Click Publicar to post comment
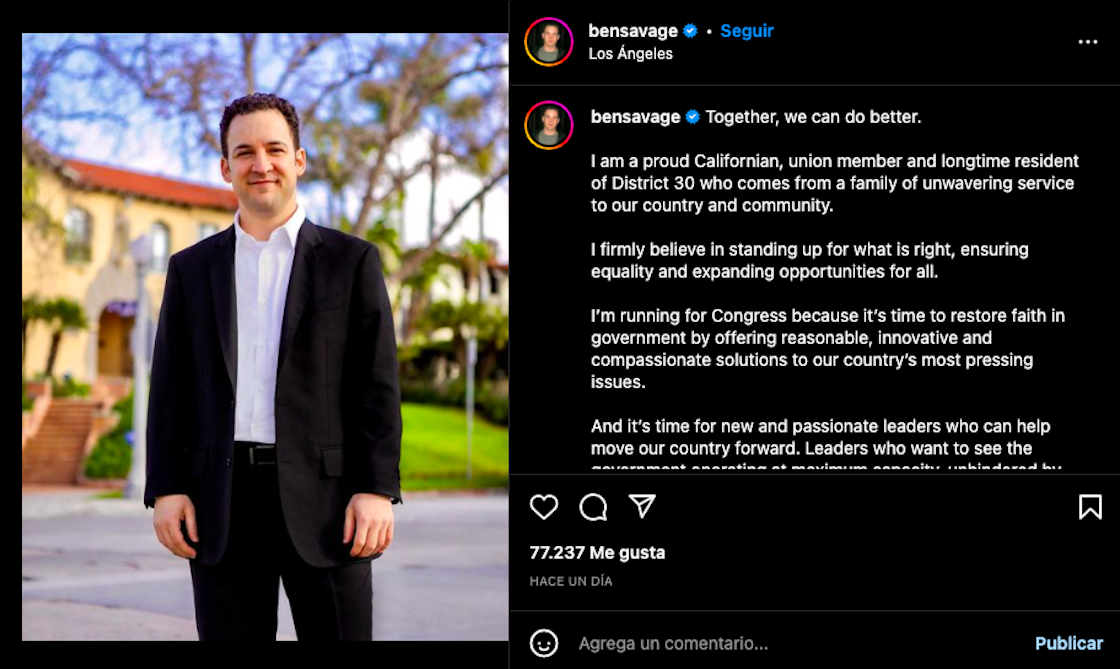This screenshot has height=669, width=1120. point(1069,643)
